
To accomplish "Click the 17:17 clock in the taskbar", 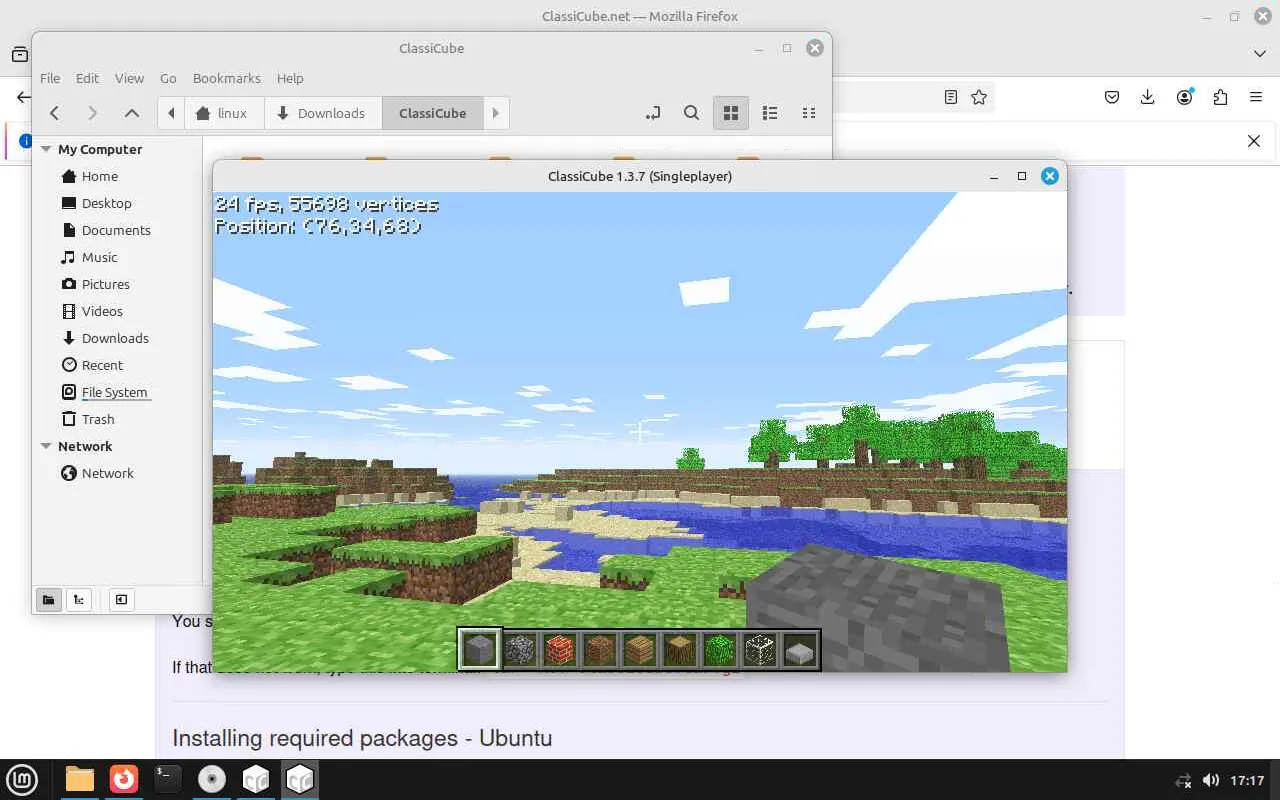I will coord(1247,780).
